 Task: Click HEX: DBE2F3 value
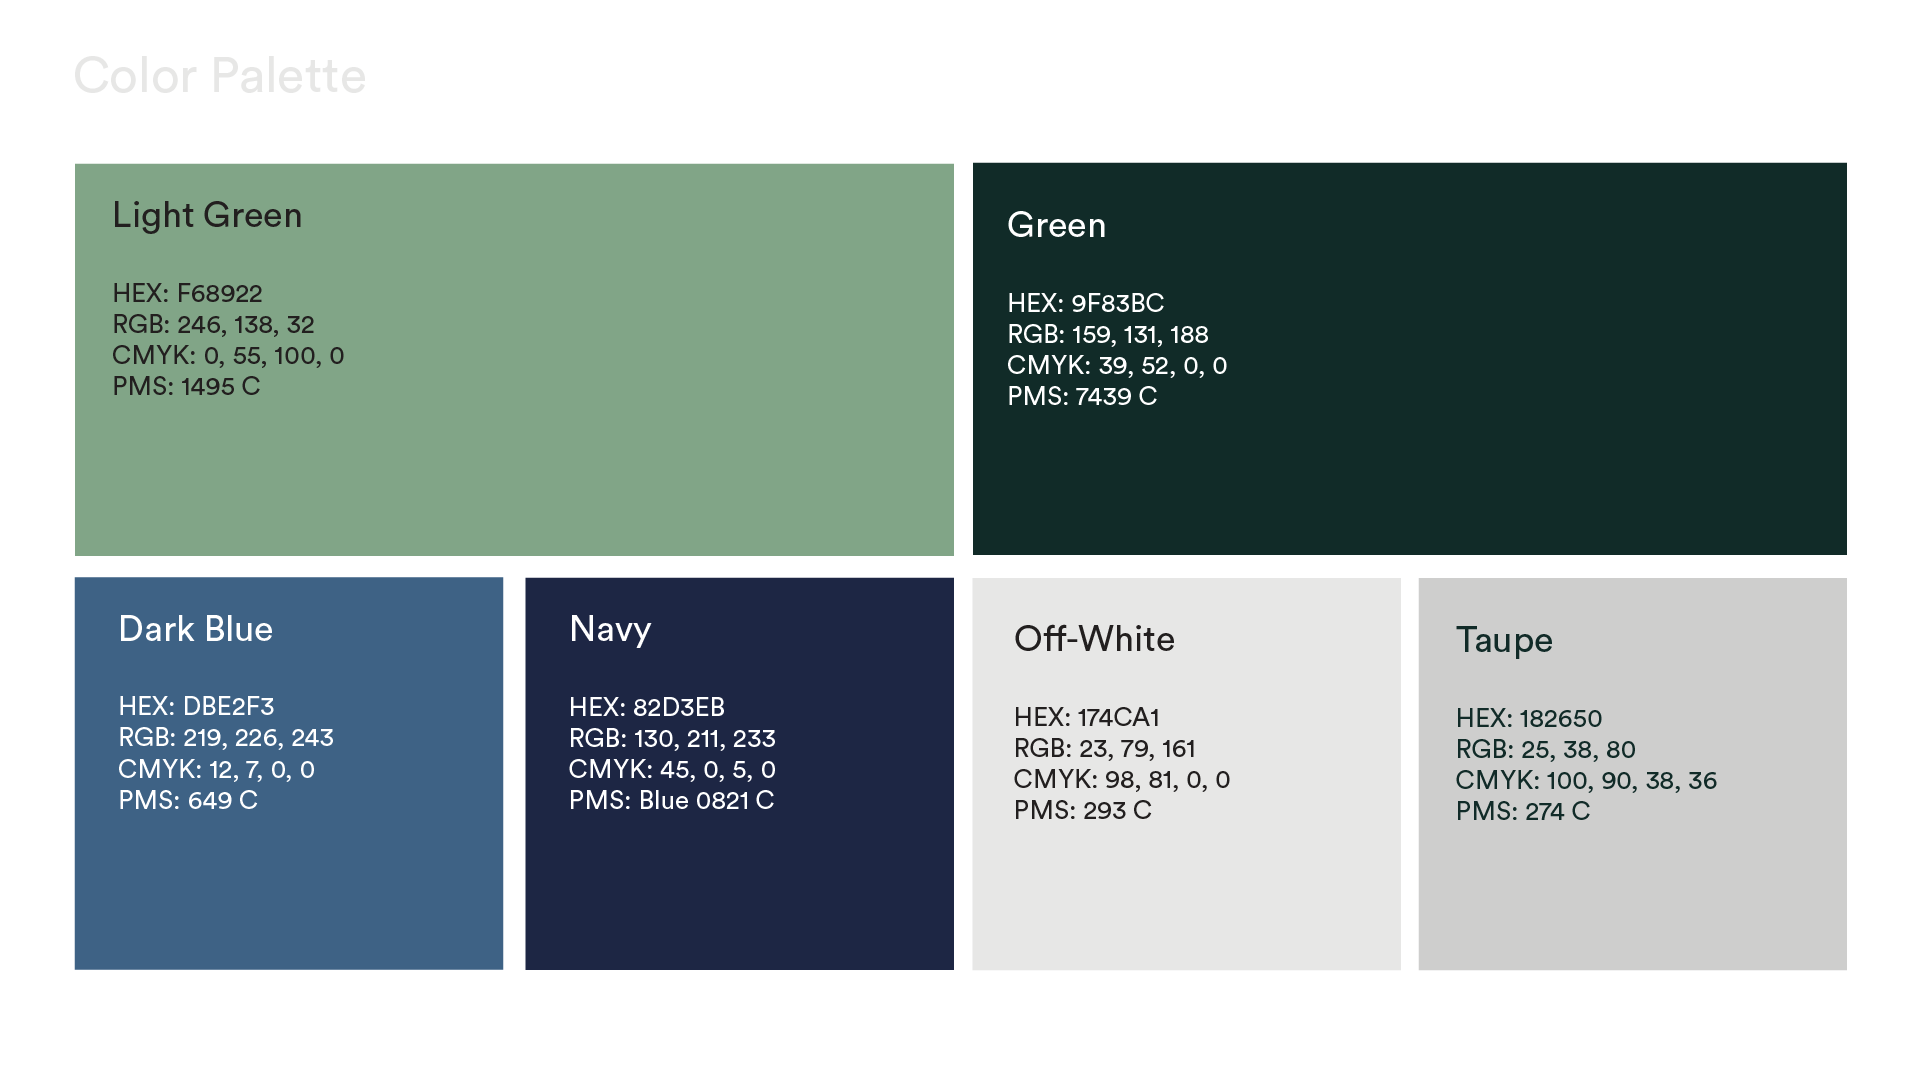pos(196,706)
